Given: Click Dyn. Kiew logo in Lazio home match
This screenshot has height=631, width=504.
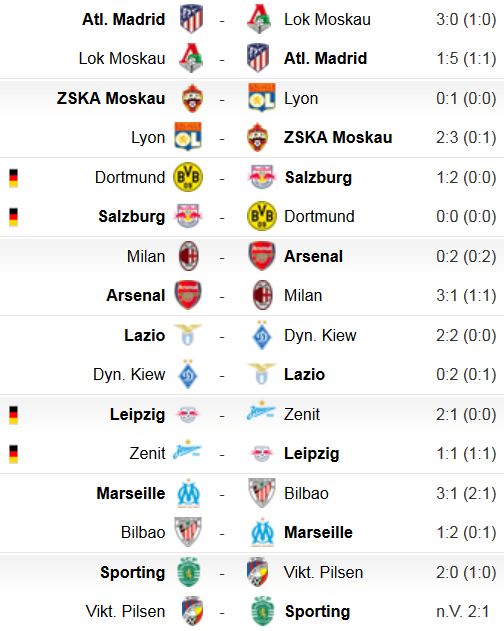Looking at the screenshot, I should 262,335.
